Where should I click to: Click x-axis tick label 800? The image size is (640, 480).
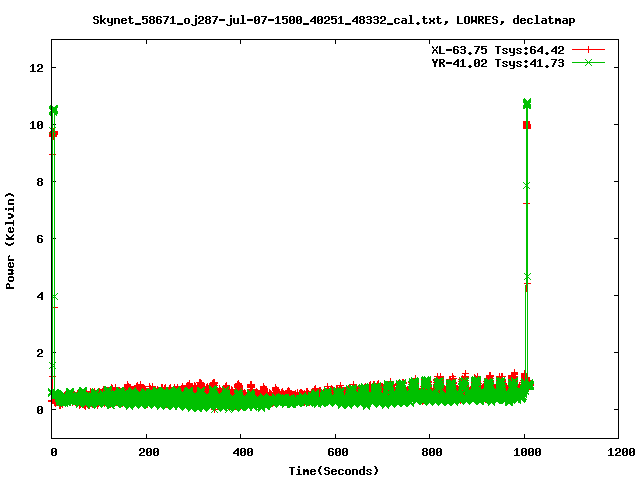click(x=432, y=452)
